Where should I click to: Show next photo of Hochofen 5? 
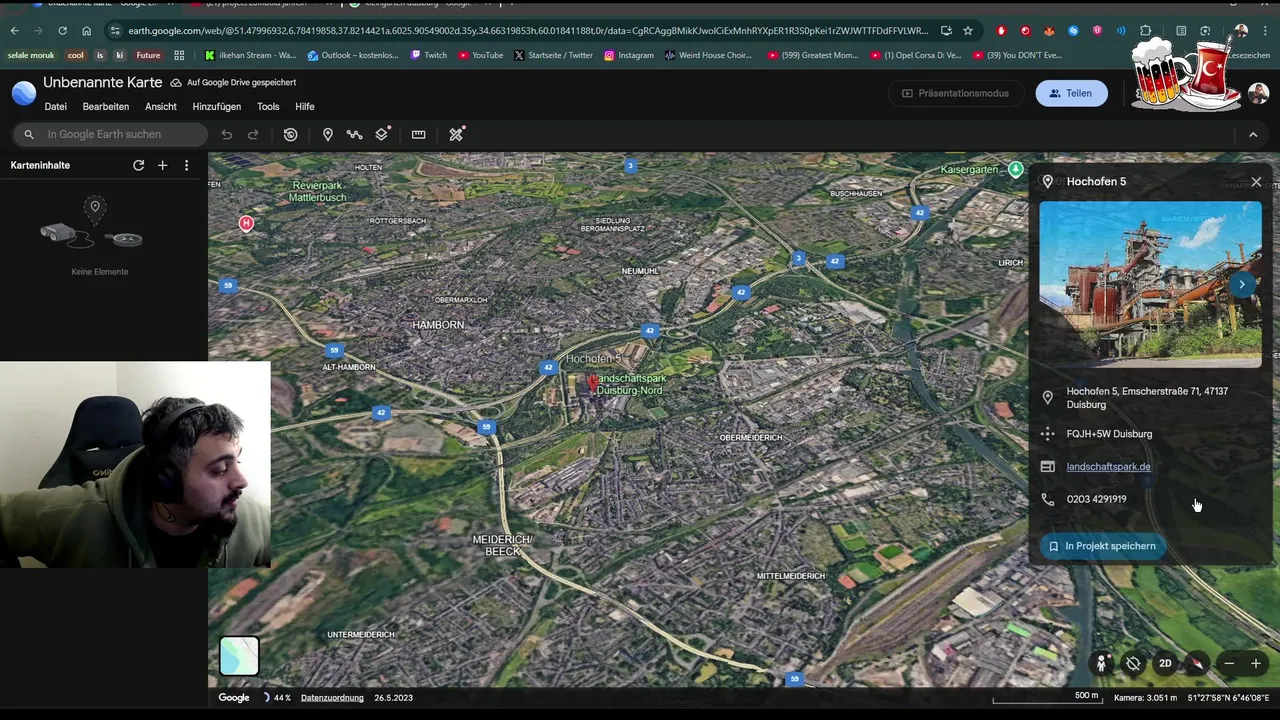(x=1241, y=284)
